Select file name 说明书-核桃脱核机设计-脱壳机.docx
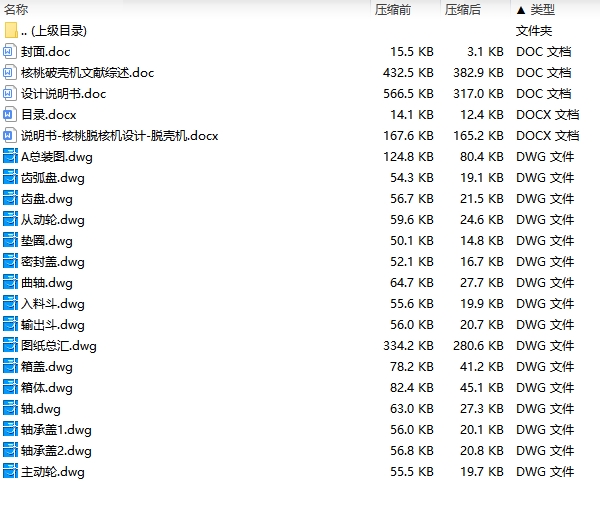The image size is (600, 525). (x=119, y=136)
